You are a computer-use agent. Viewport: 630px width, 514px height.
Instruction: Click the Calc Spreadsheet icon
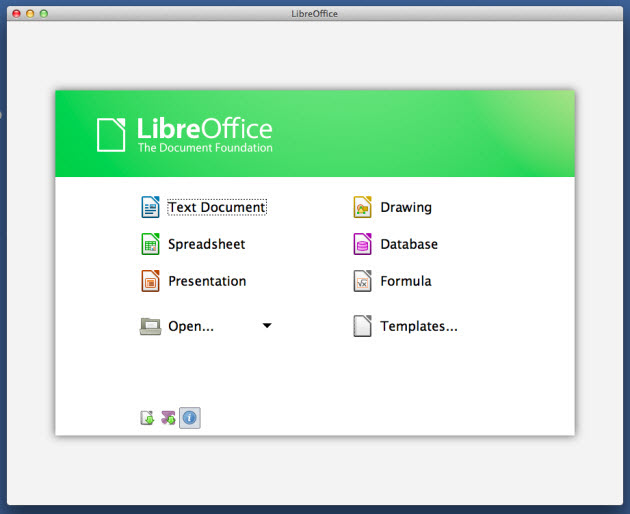click(150, 244)
